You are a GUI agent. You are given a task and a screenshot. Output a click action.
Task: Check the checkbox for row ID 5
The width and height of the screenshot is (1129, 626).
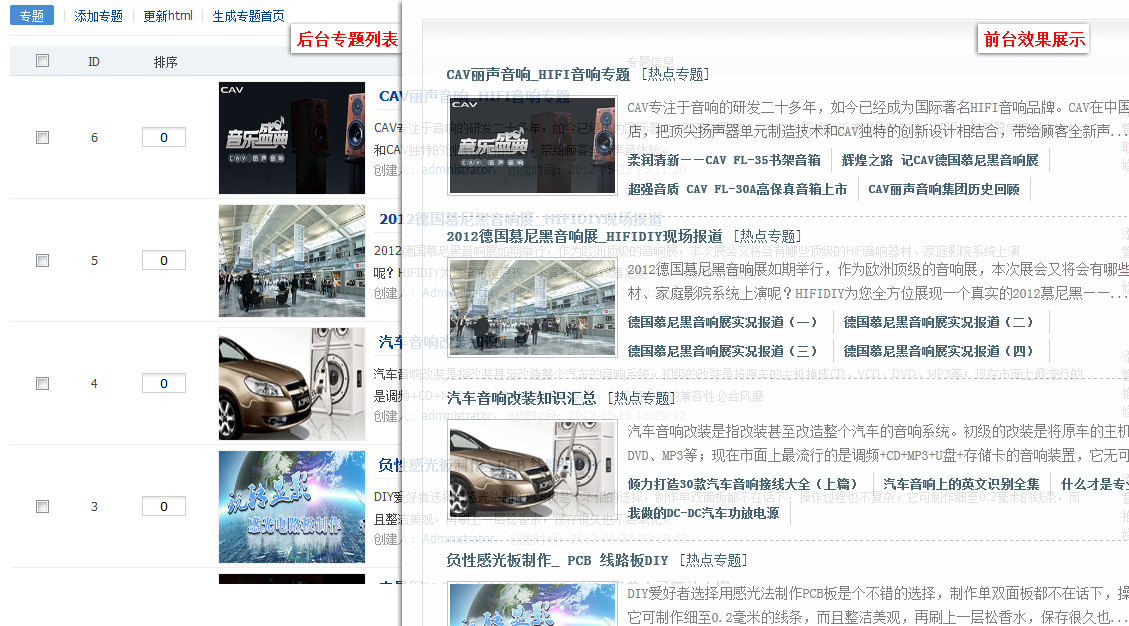coord(42,260)
